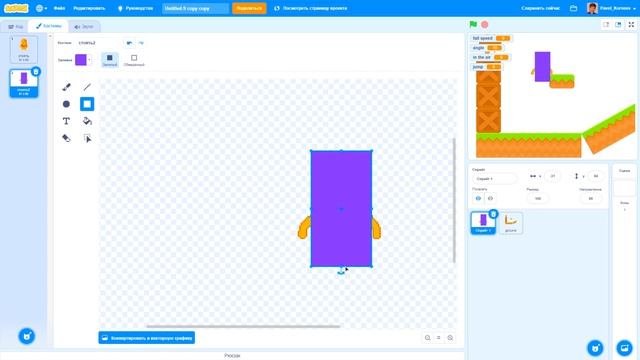This screenshot has height=360, width=640.
Task: Click the purple fill color swatch
Action: point(81,60)
